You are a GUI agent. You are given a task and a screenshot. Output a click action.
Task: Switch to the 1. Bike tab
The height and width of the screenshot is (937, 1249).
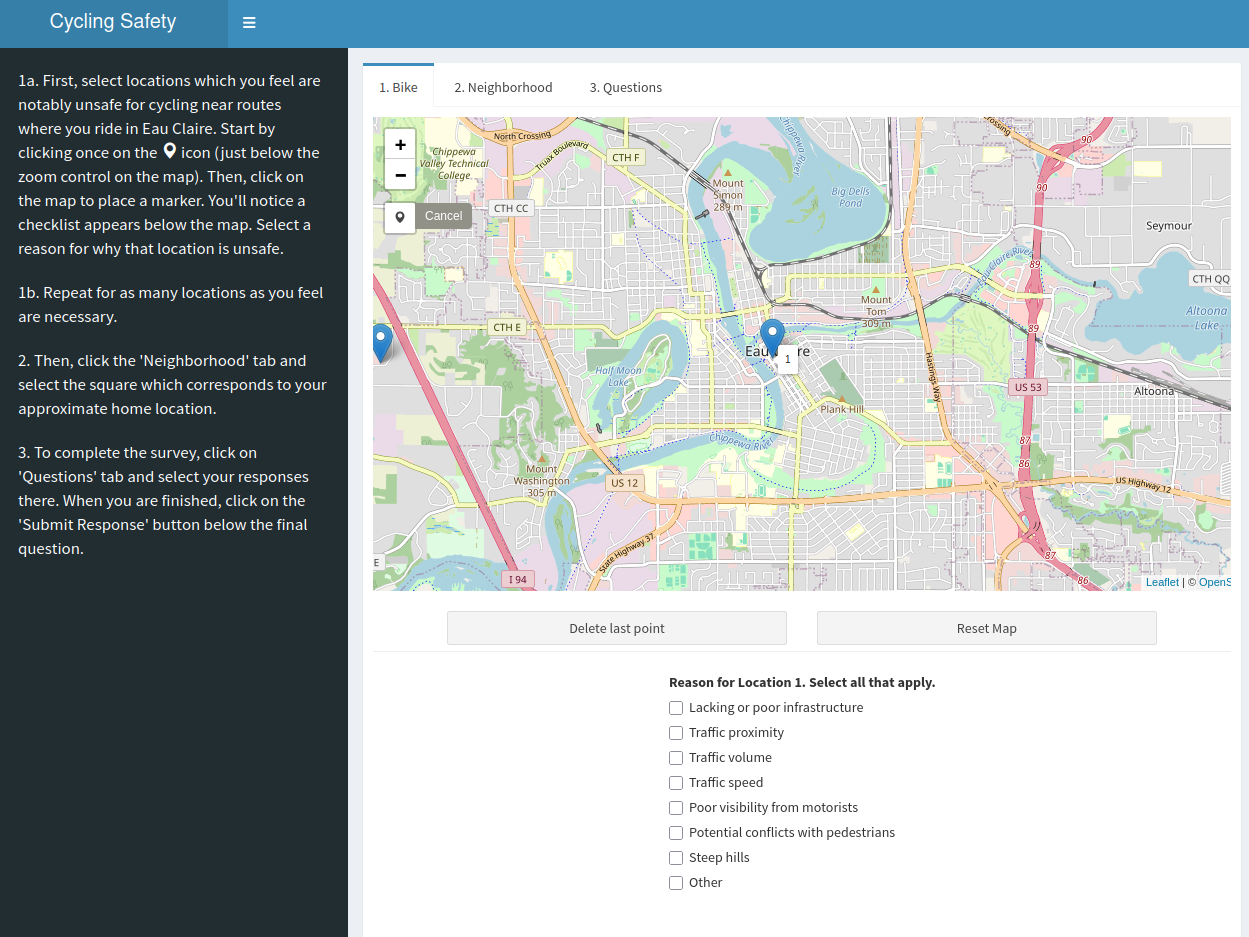398,87
